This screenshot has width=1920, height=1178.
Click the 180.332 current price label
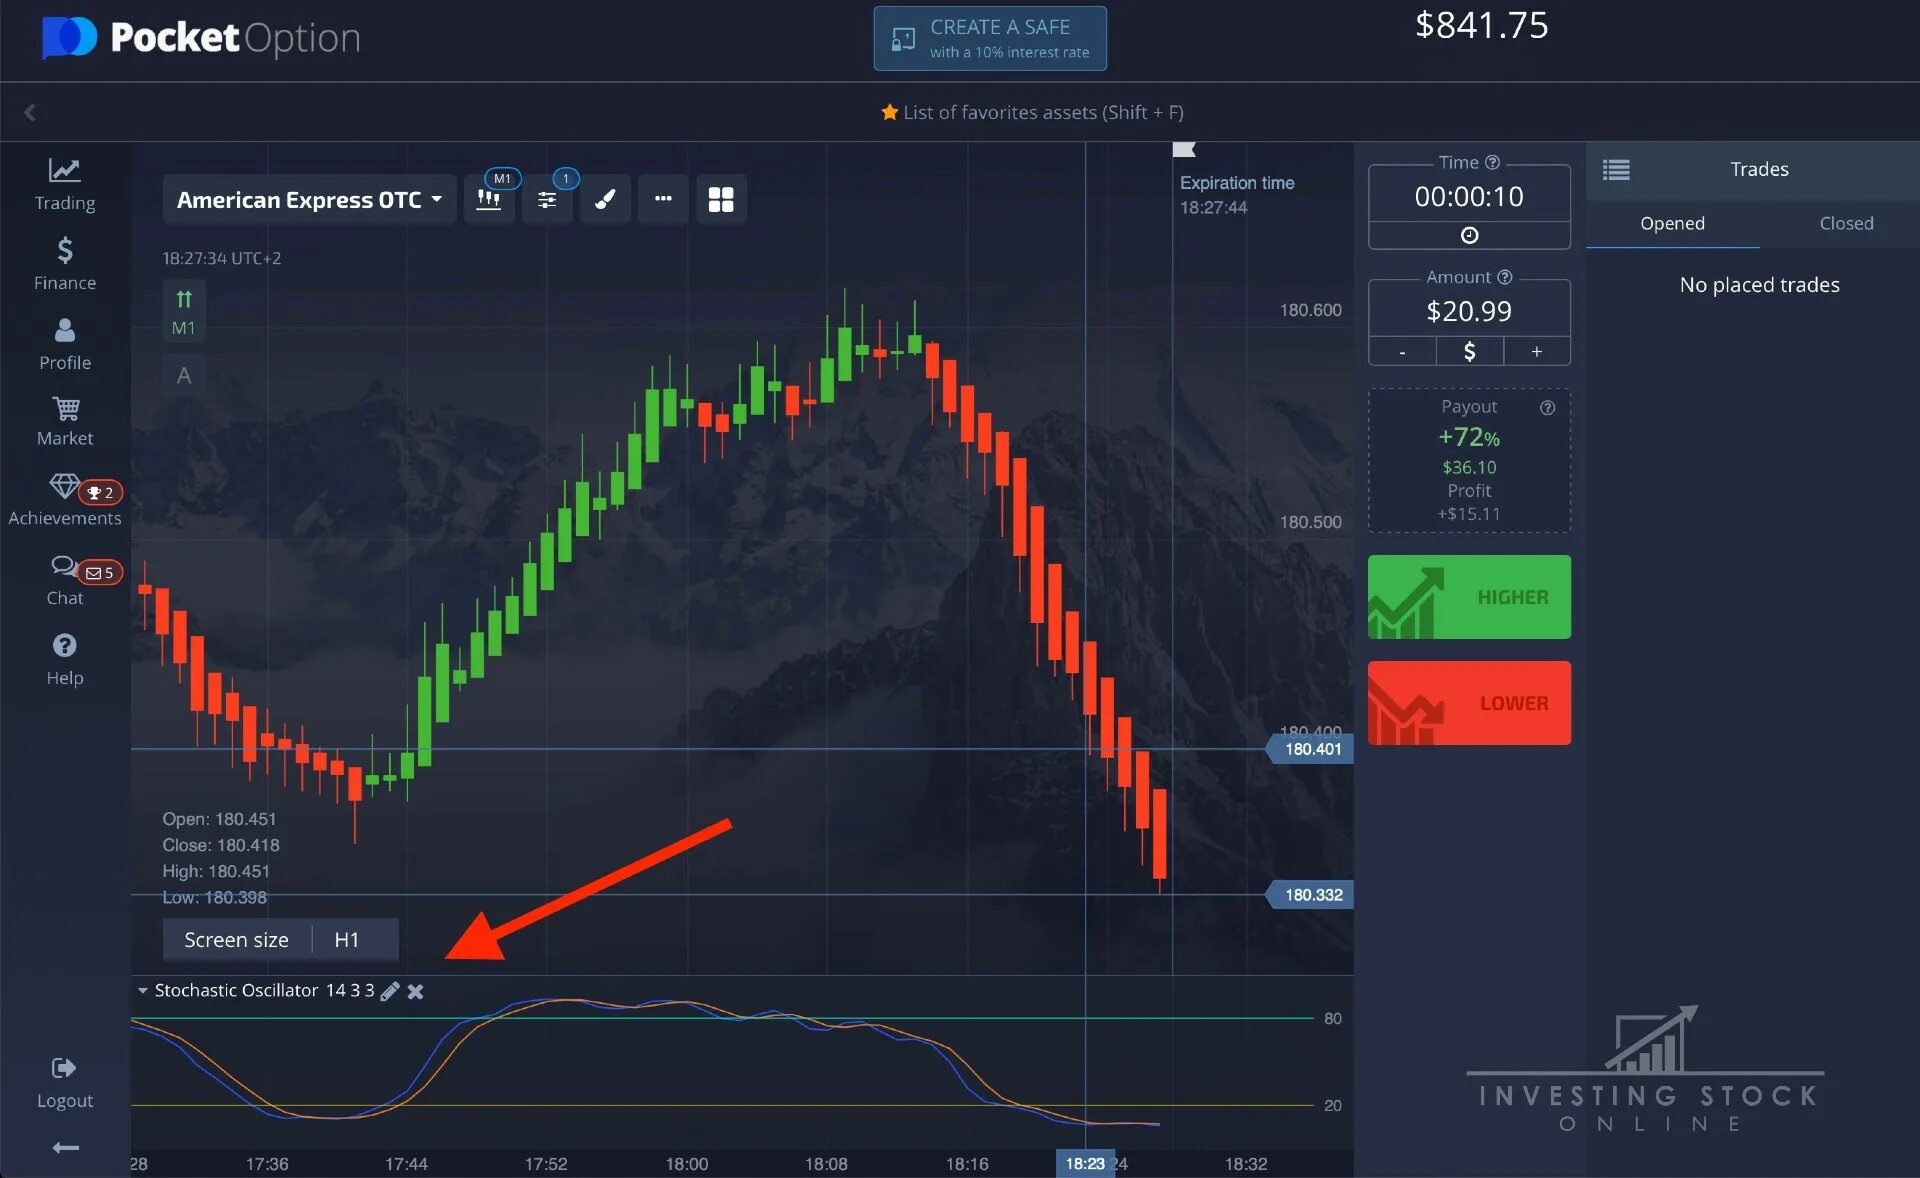(1312, 895)
